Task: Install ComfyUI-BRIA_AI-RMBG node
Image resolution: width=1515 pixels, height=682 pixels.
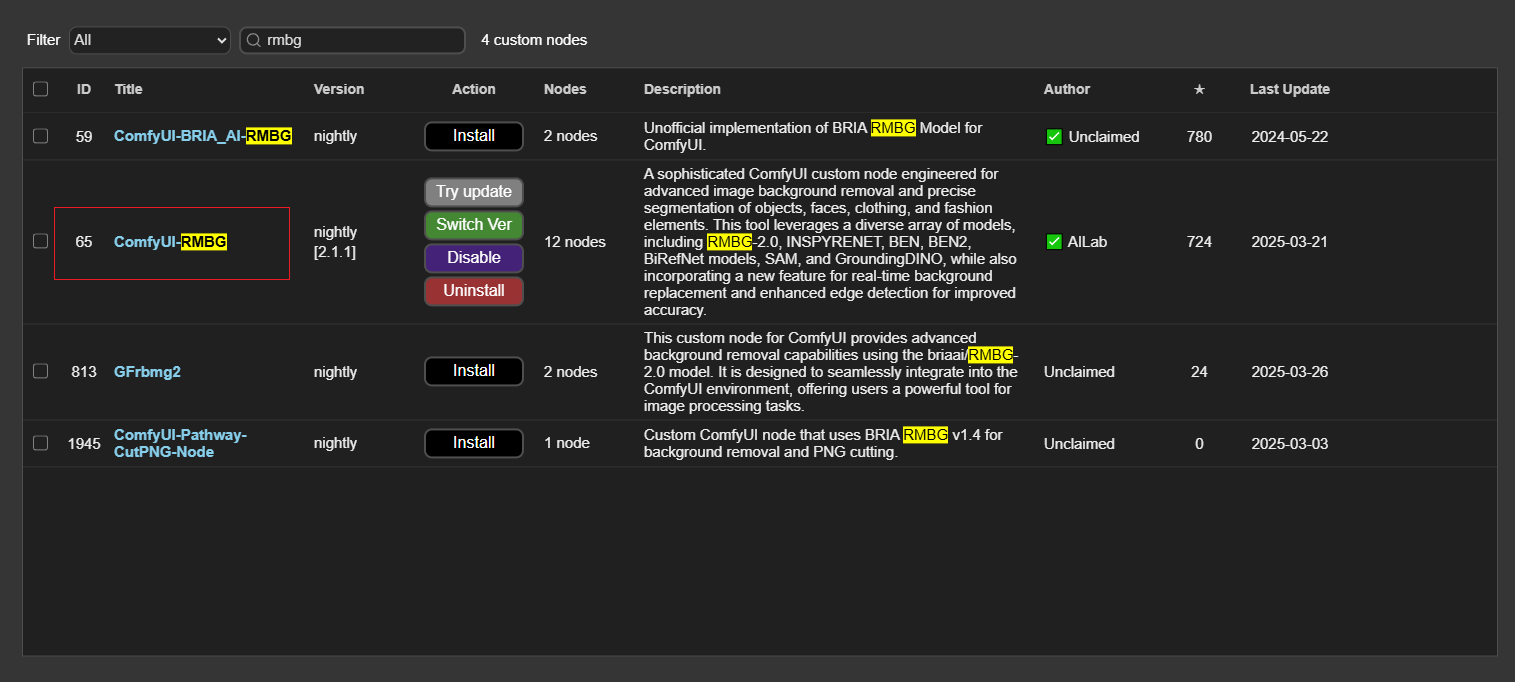Action: 473,136
